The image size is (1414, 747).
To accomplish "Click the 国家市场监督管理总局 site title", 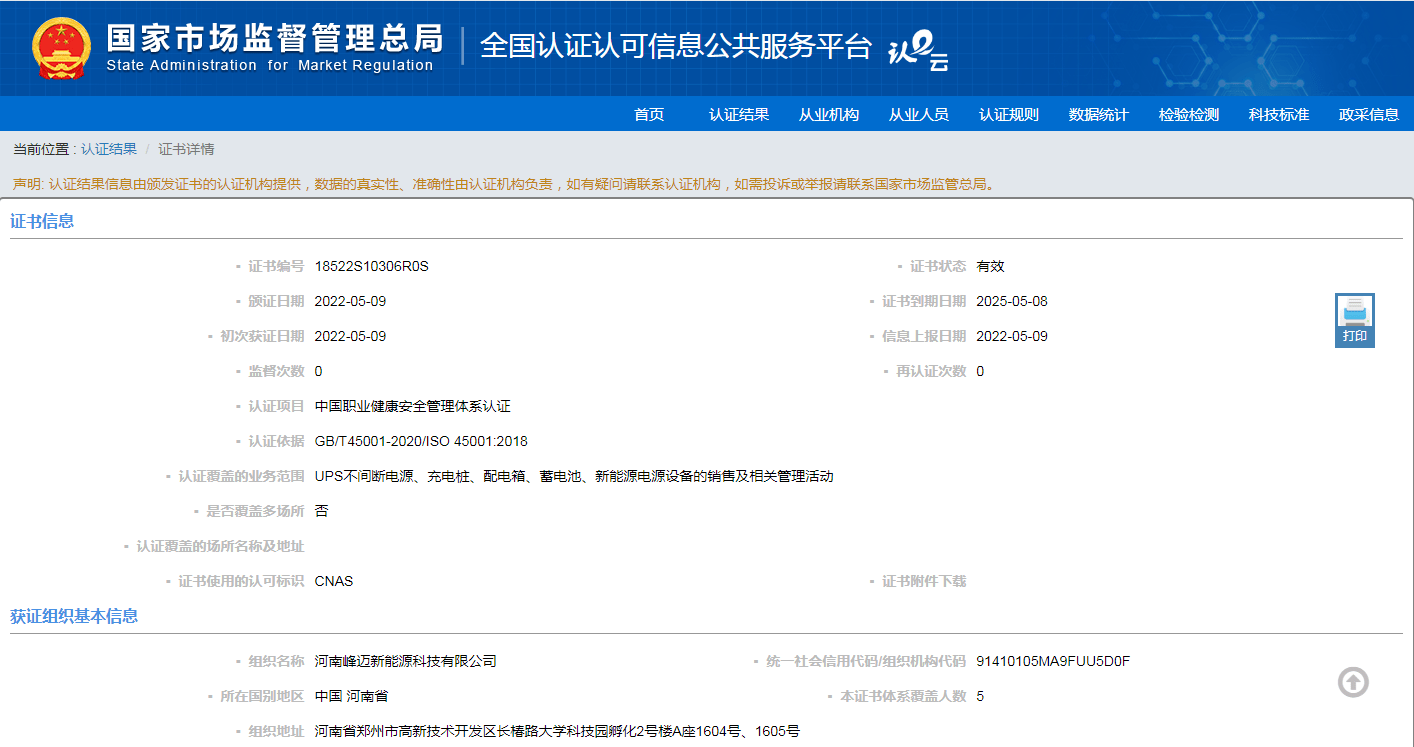I will 275,38.
